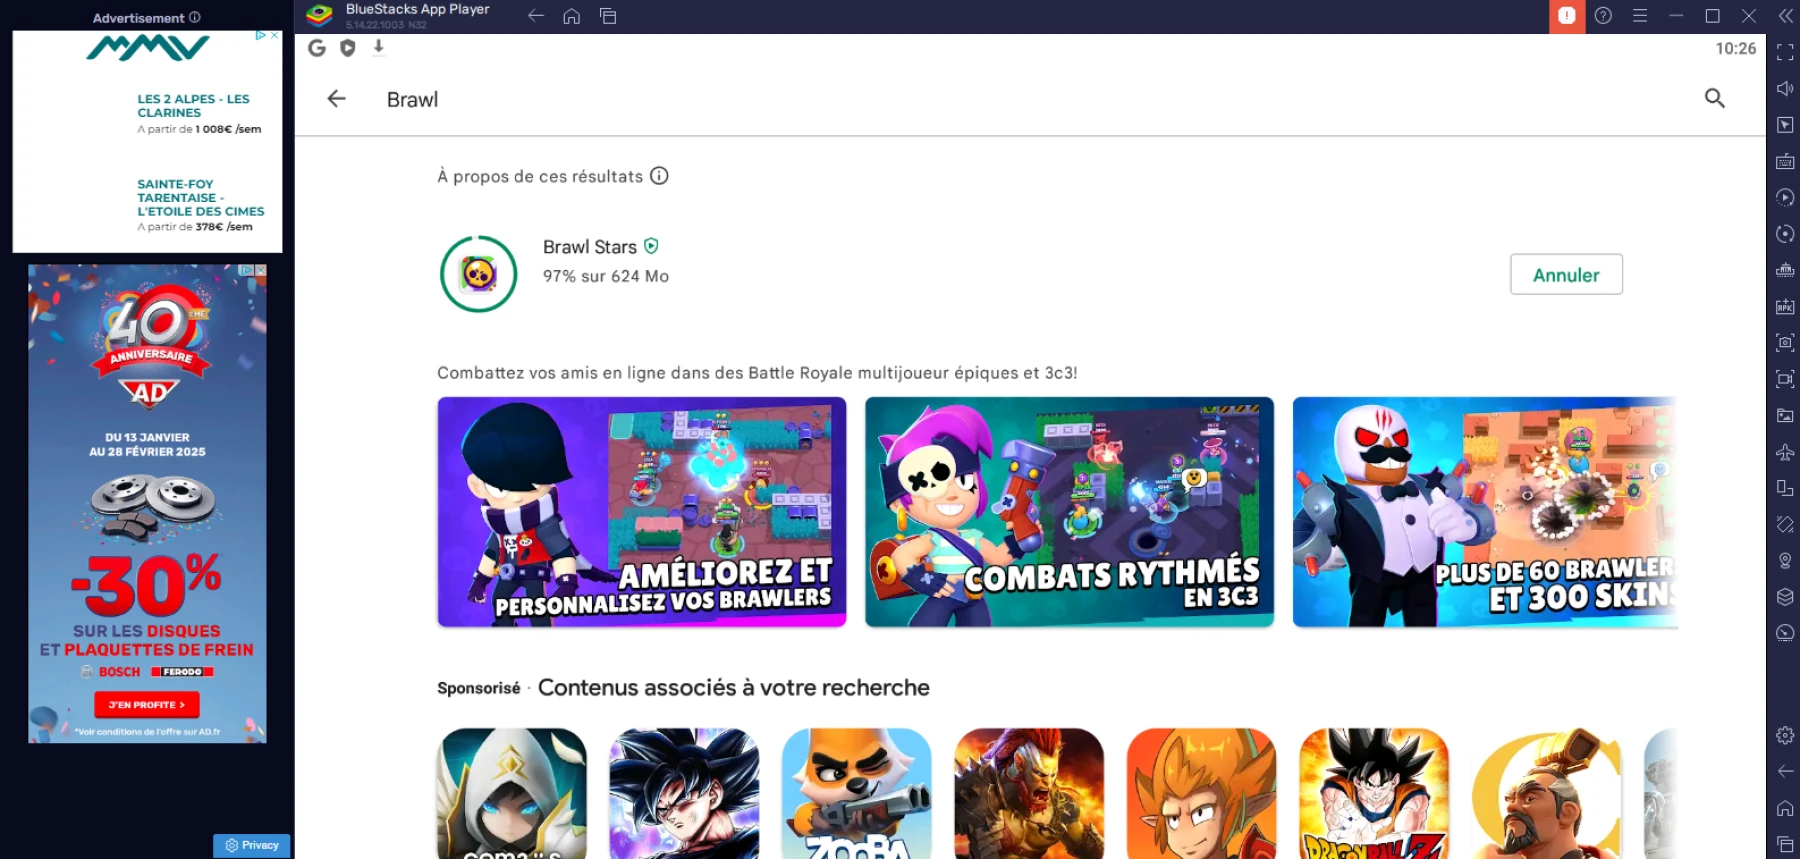This screenshot has width=1800, height=859.
Task: Click the sidebar recent apps icon at bottom
Action: pos(1785,844)
